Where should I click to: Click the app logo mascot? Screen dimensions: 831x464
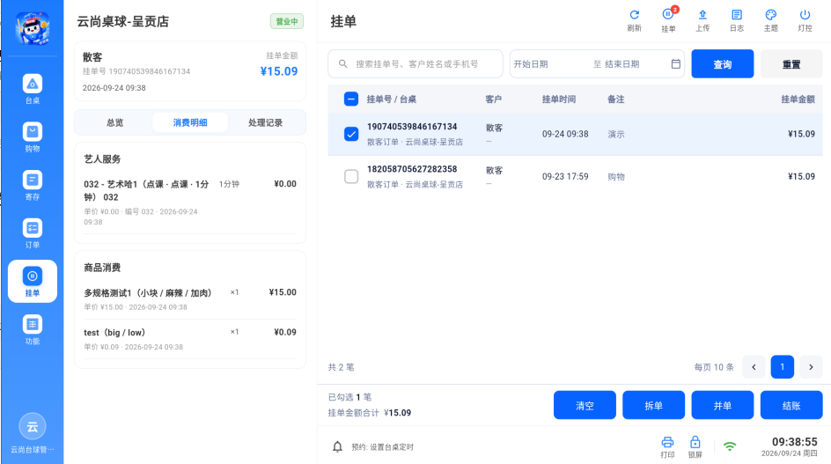(32, 28)
